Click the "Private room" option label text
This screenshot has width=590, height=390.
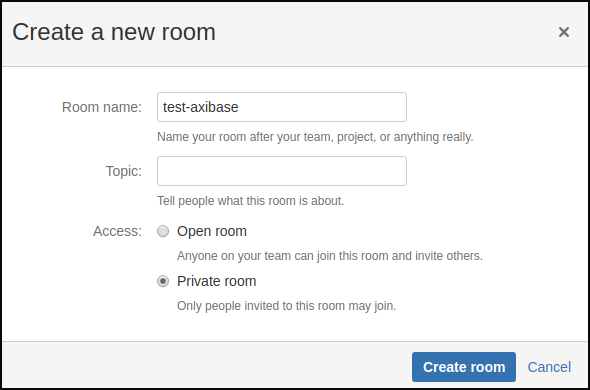click(217, 281)
